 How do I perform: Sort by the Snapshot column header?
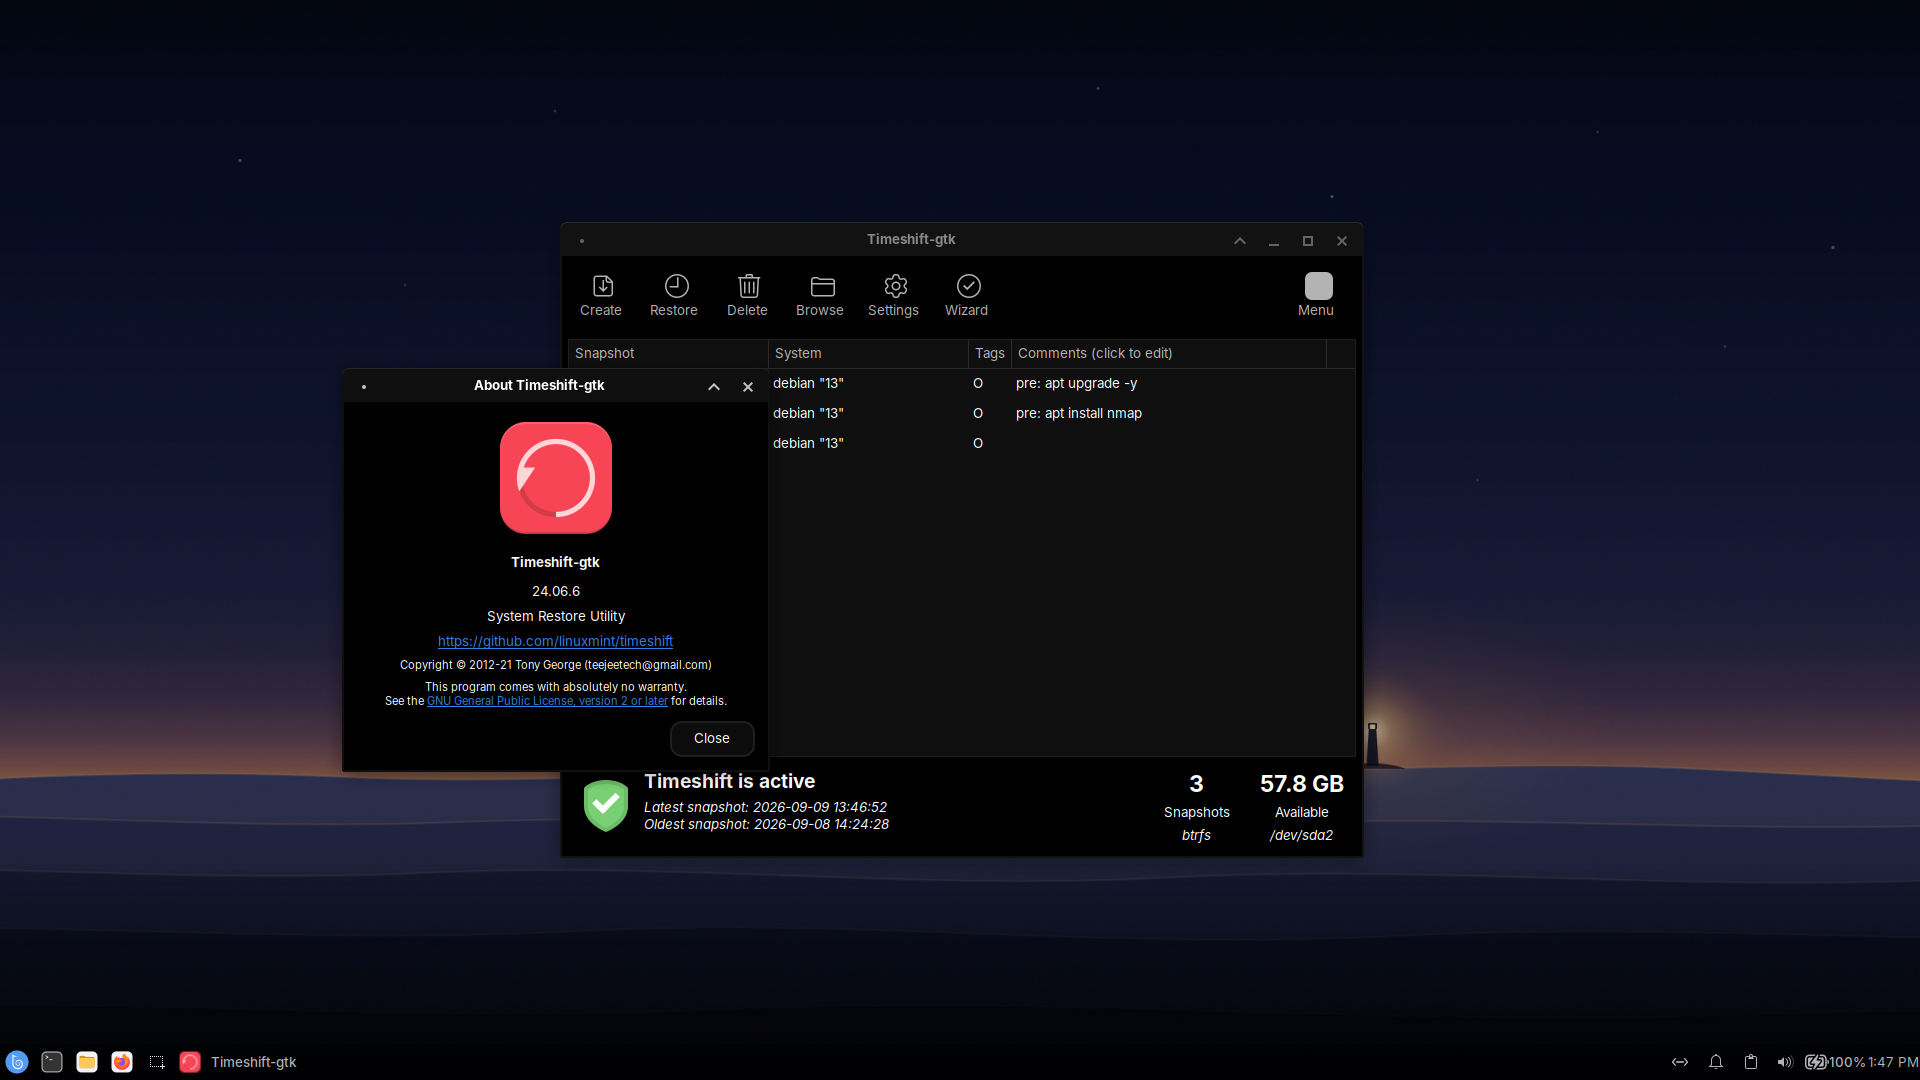coord(668,354)
